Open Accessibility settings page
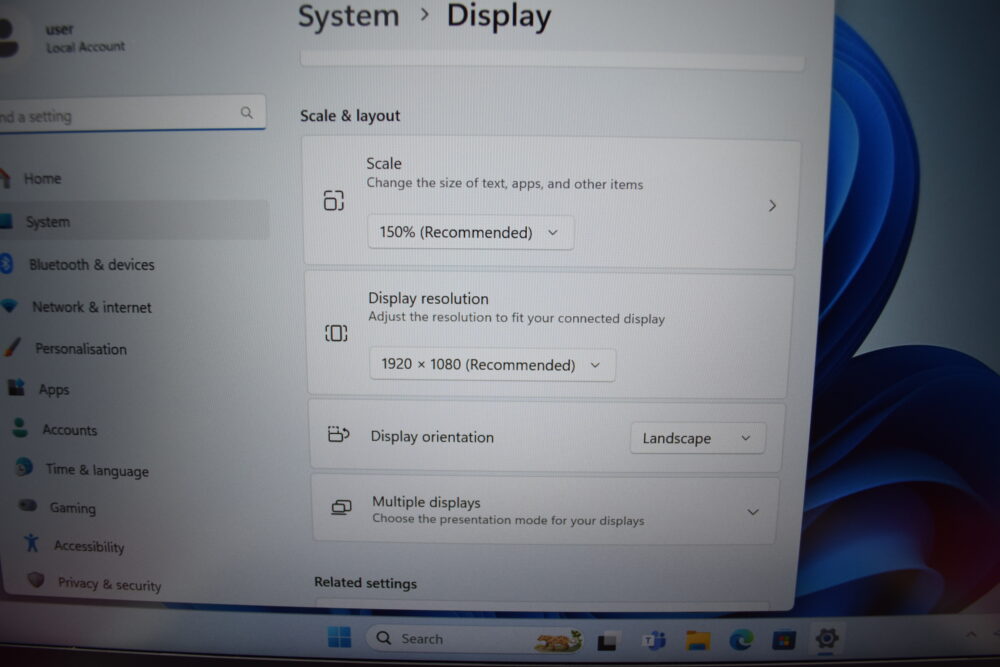This screenshot has height=667, width=1000. 89,546
